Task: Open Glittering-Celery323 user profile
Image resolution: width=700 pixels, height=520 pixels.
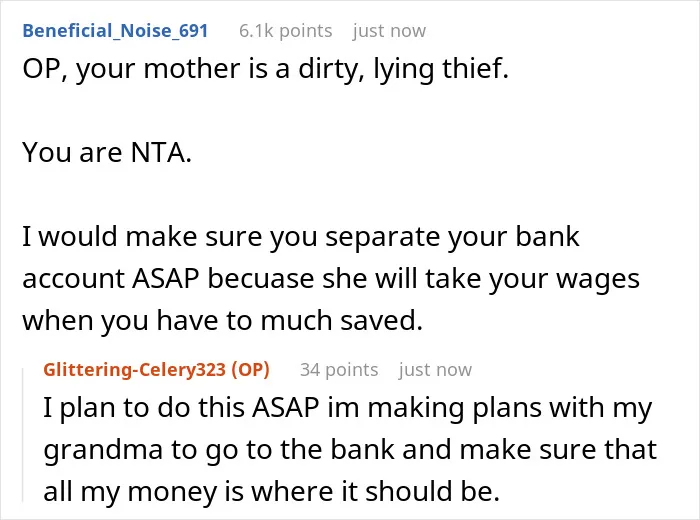Action: (134, 370)
